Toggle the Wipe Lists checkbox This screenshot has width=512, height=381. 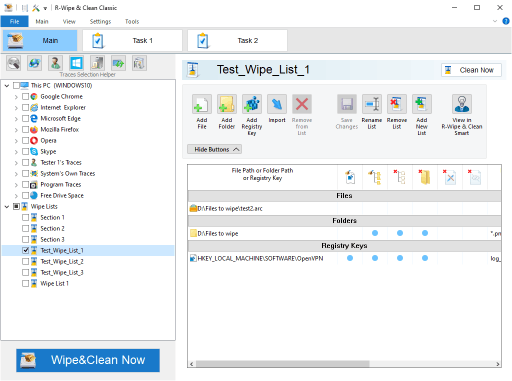(16, 206)
